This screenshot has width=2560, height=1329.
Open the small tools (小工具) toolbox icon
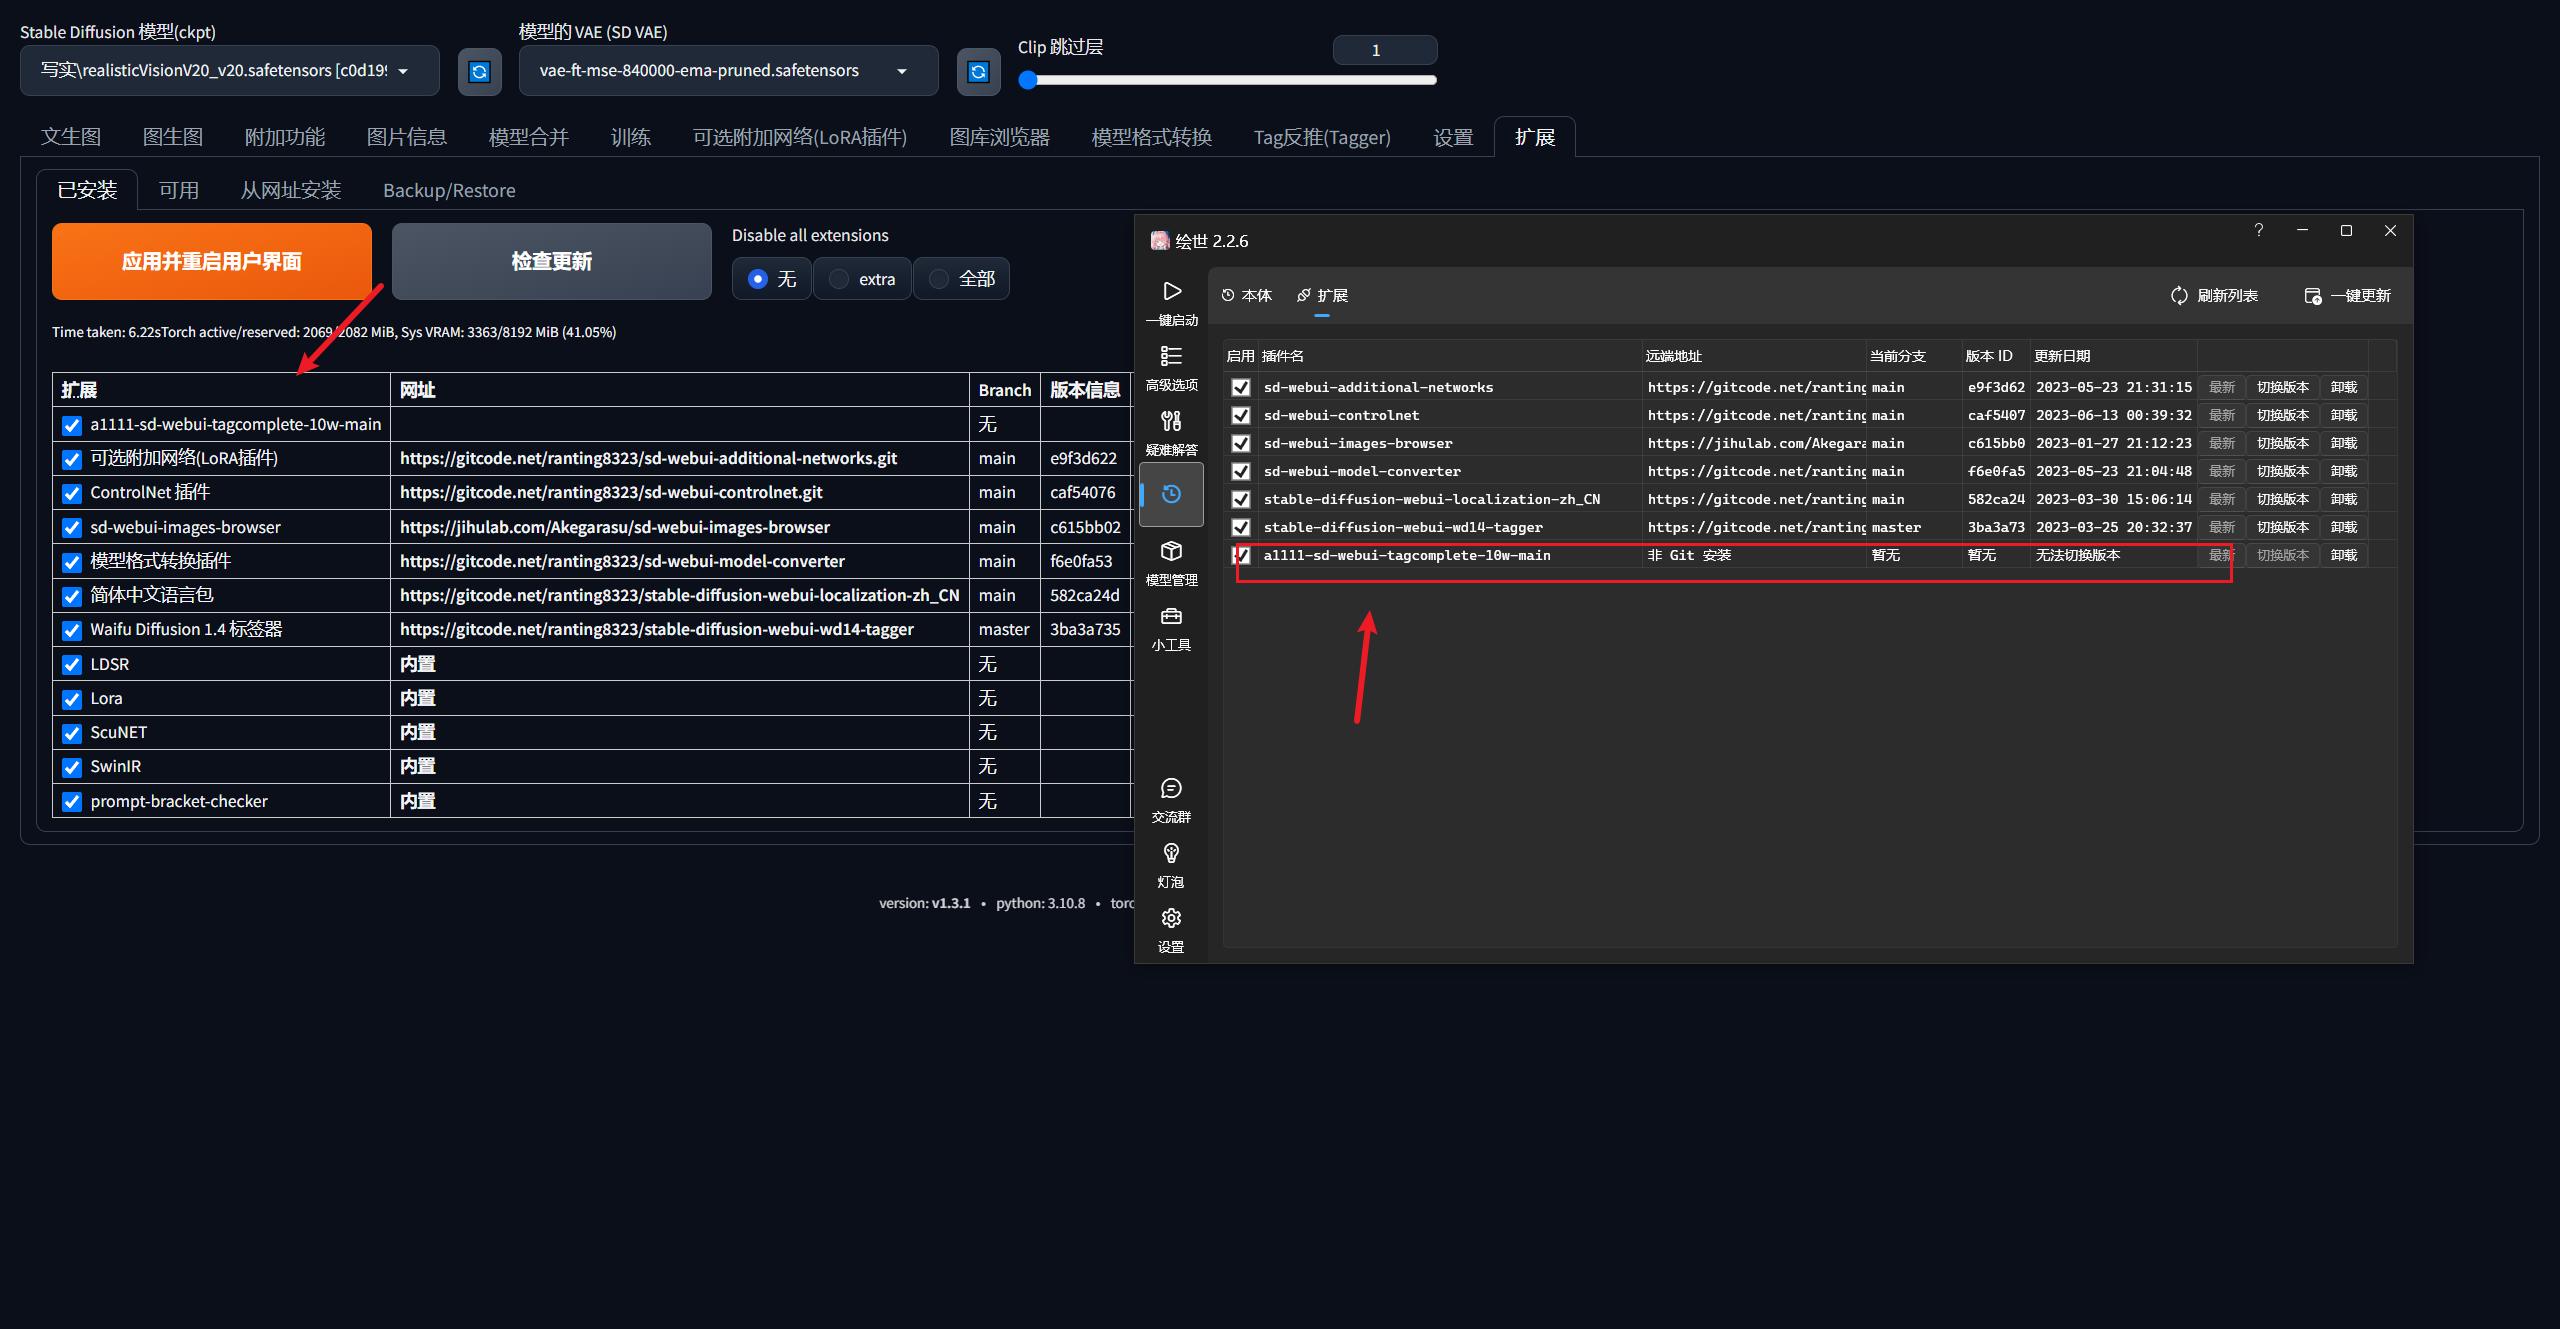click(x=1171, y=617)
